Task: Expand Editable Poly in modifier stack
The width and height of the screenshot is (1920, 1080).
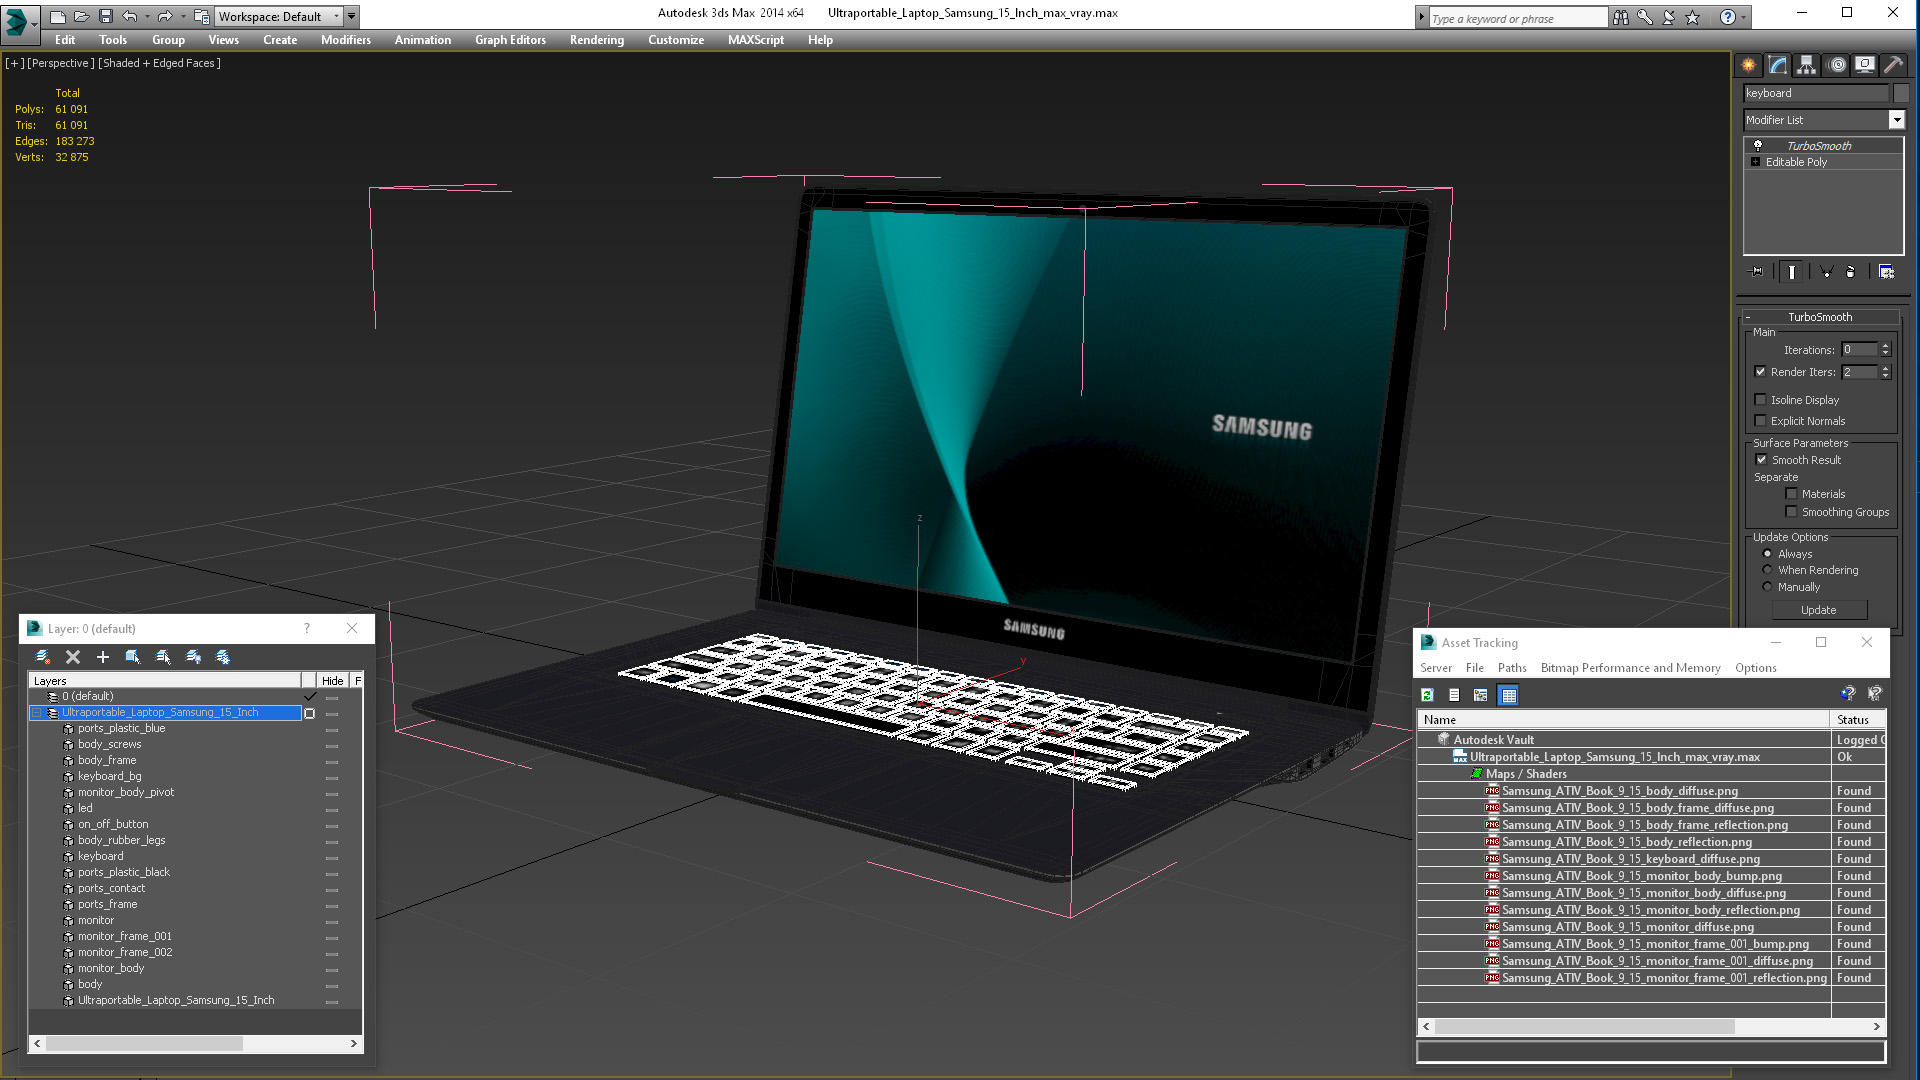Action: click(1755, 162)
